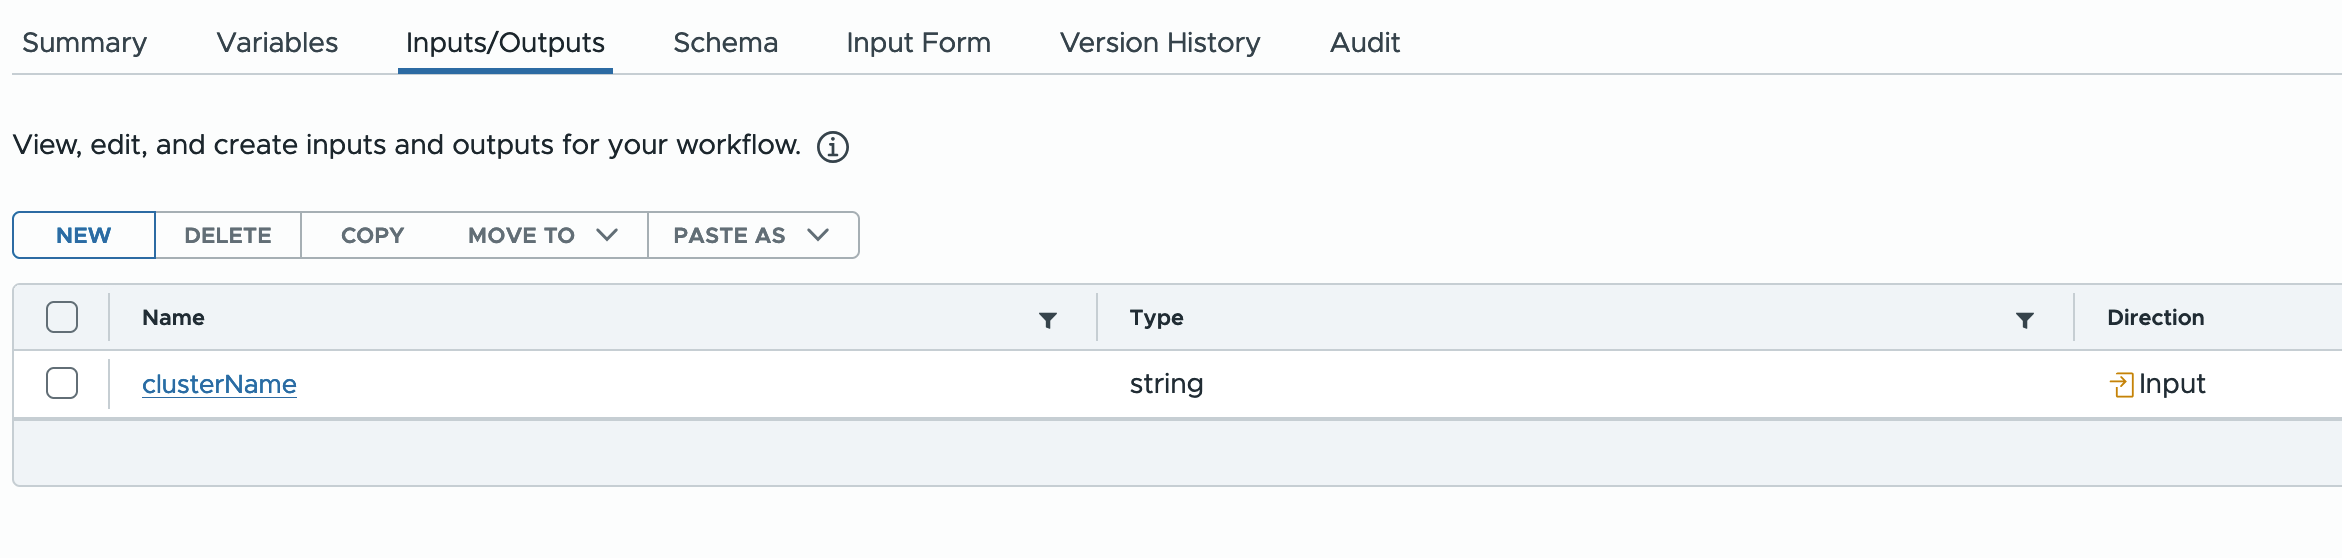
Task: Click the Direction column header
Action: (x=2156, y=317)
